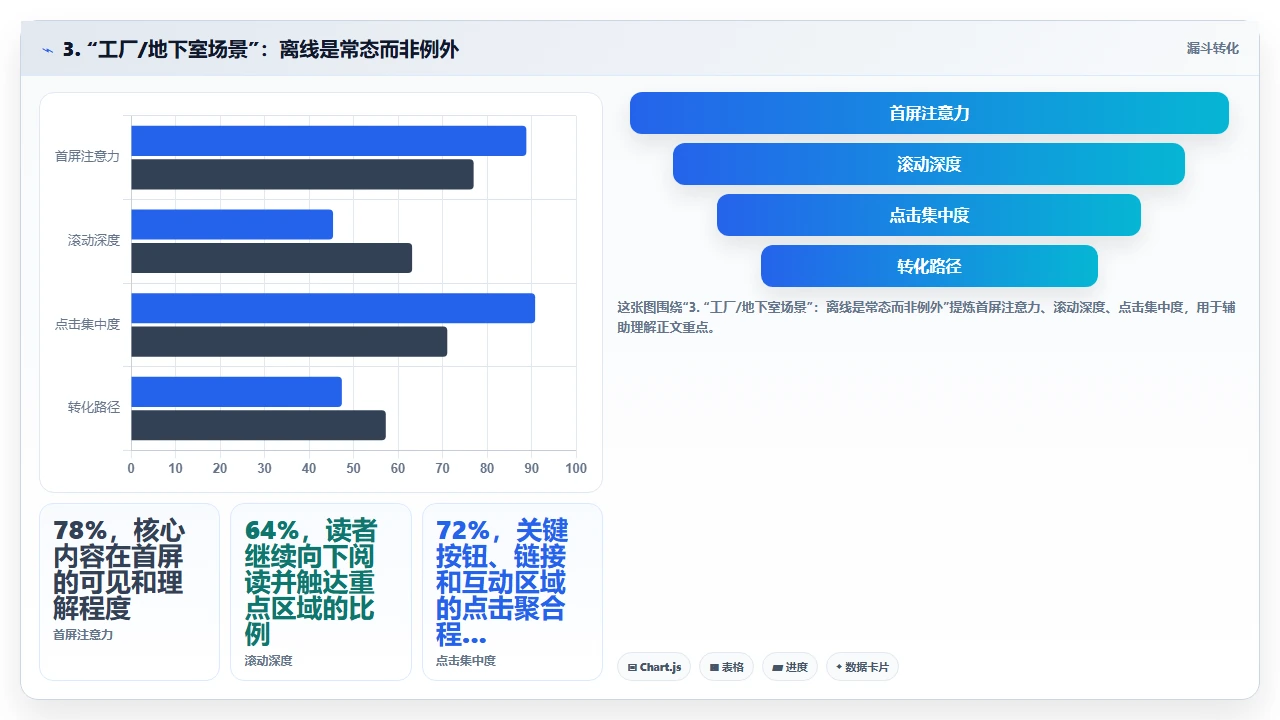Open the 64% 读者继续向下阅读 data card
The image size is (1280, 720).
point(320,592)
